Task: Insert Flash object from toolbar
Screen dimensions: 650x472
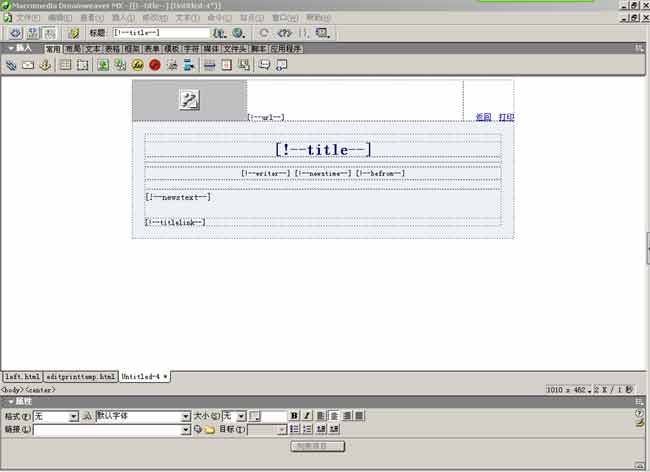Action: coord(137,65)
